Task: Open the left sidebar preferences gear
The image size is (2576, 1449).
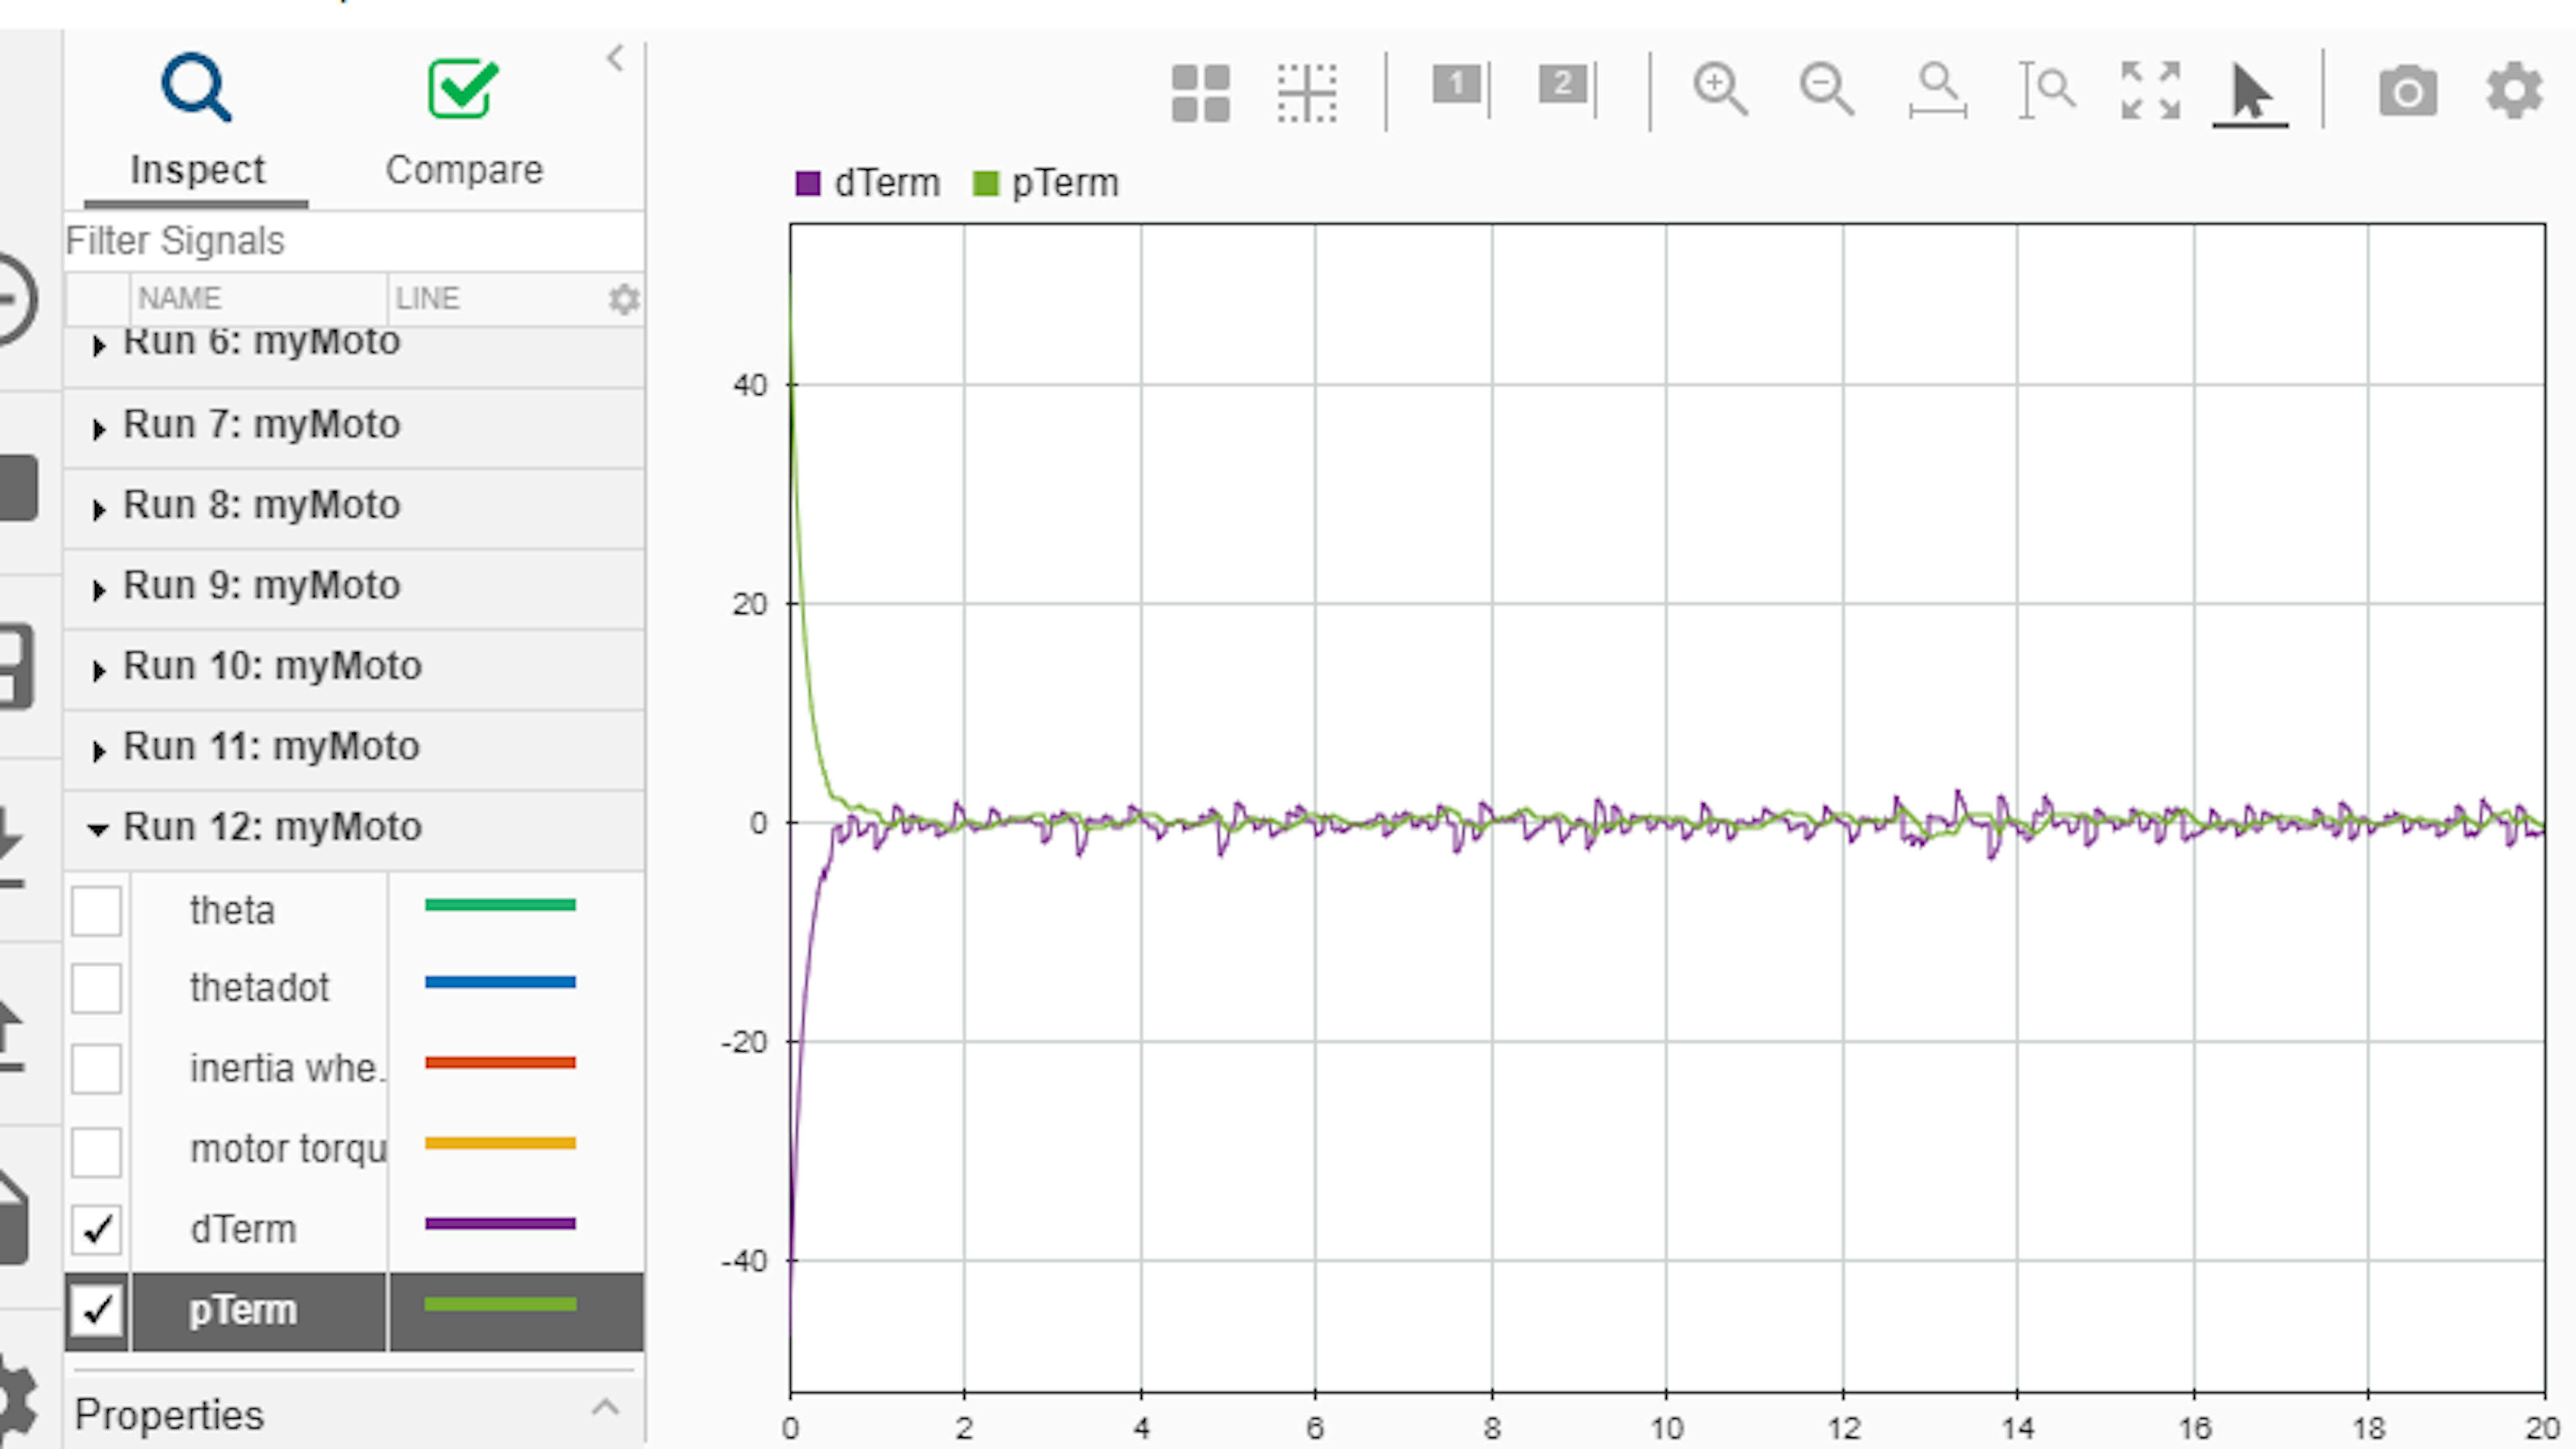Action: (17, 1400)
